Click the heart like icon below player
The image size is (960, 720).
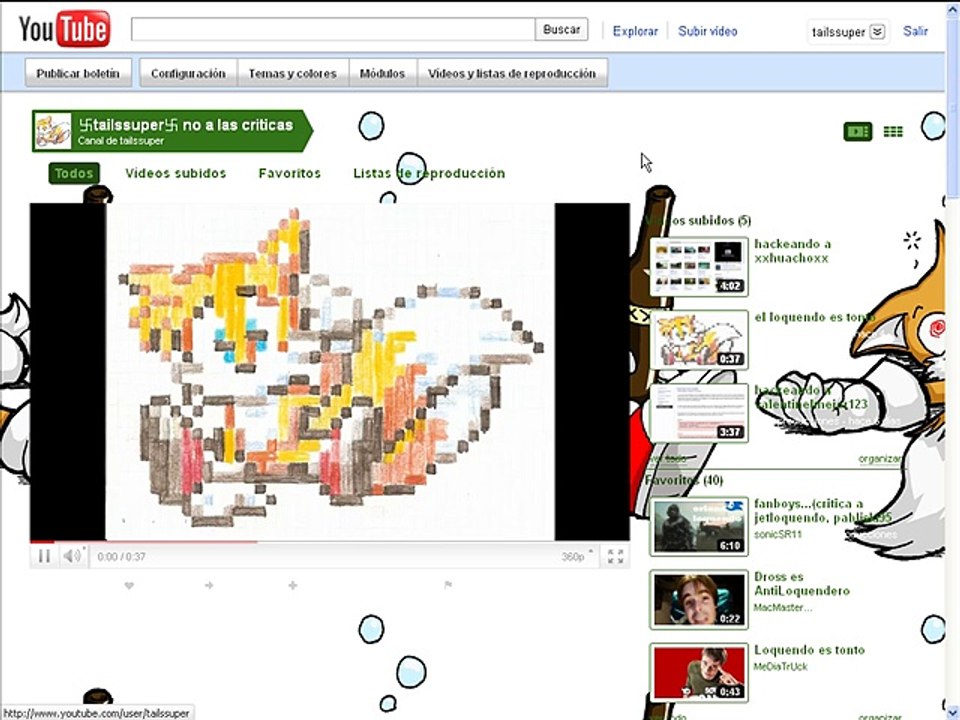129,585
